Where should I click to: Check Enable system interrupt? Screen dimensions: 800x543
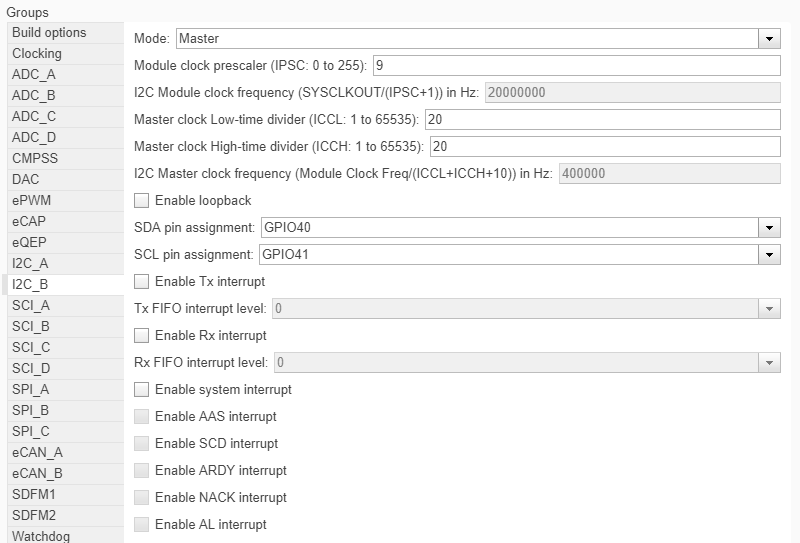pos(141,390)
